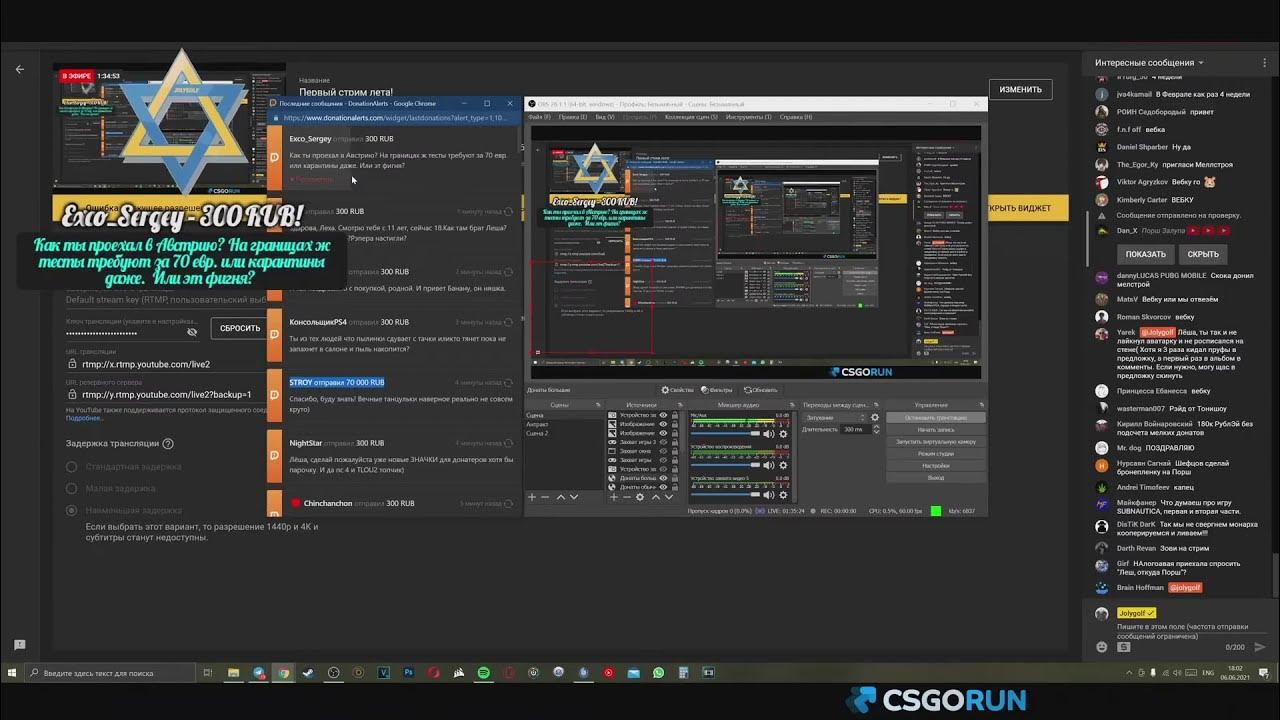Adjust Mic/Aux volume slider in OBS mixer
Viewport: 1280px width, 720px height.
(725, 433)
